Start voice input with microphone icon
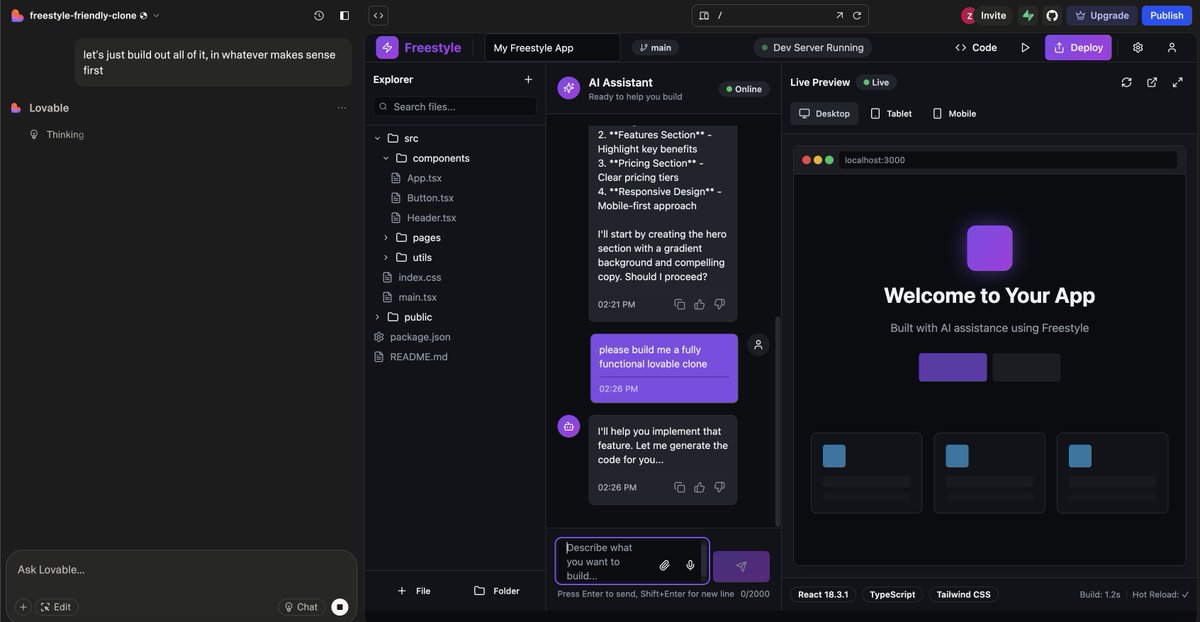 690,566
